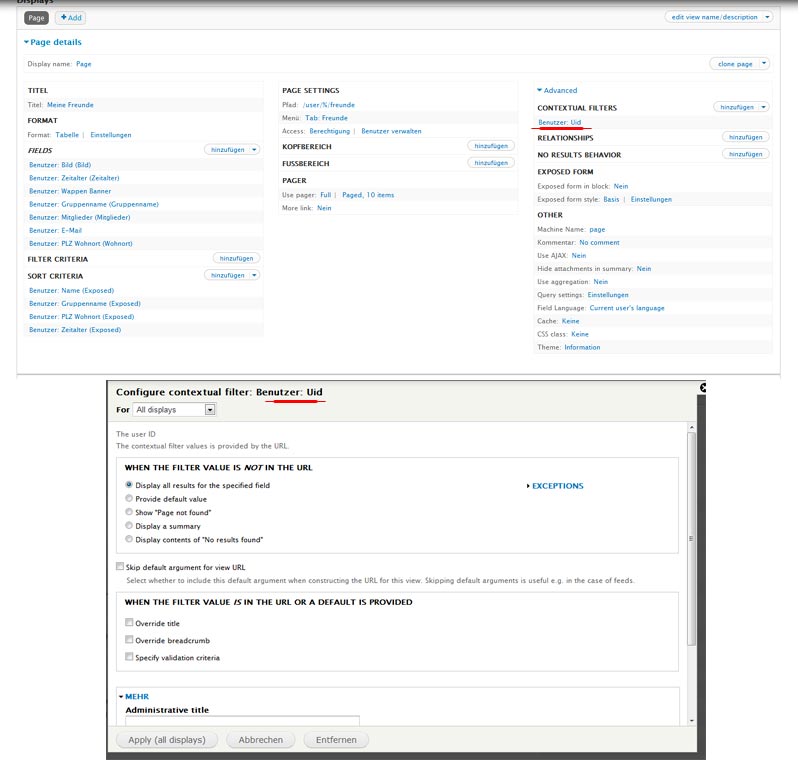This screenshot has width=800, height=762.
Task: Open the For displays combo box
Action: (175, 409)
